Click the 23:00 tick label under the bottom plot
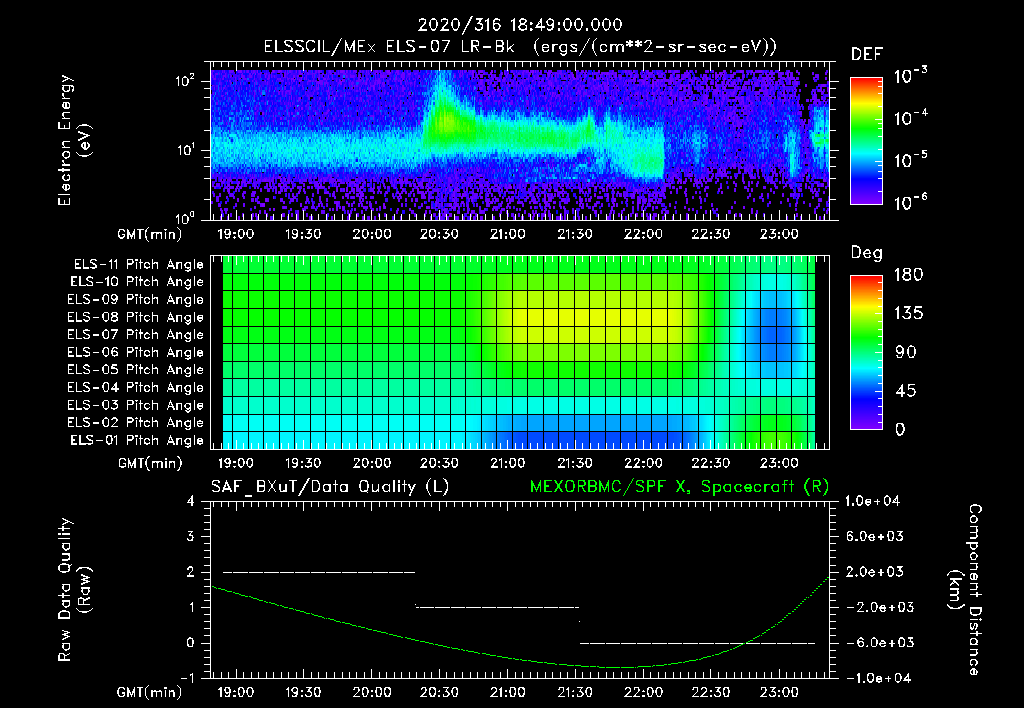The image size is (1024, 708). point(779,692)
